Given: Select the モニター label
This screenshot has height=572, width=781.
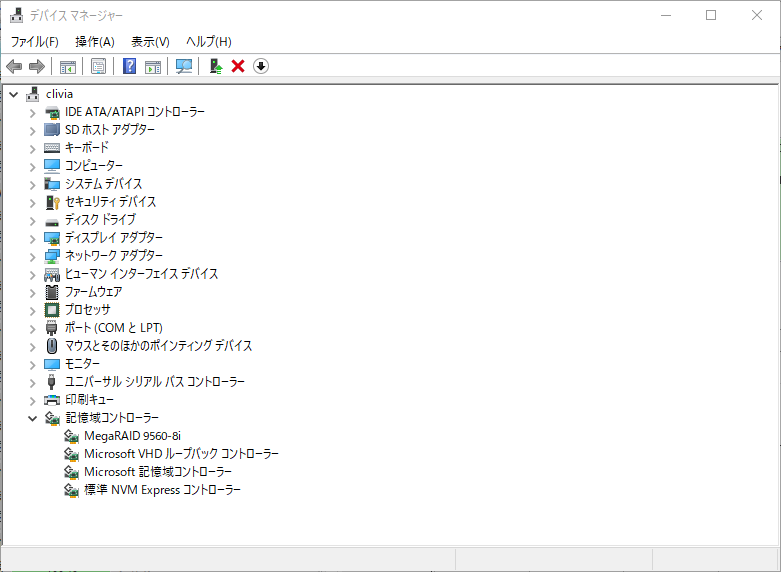Looking at the screenshot, I should pos(82,363).
